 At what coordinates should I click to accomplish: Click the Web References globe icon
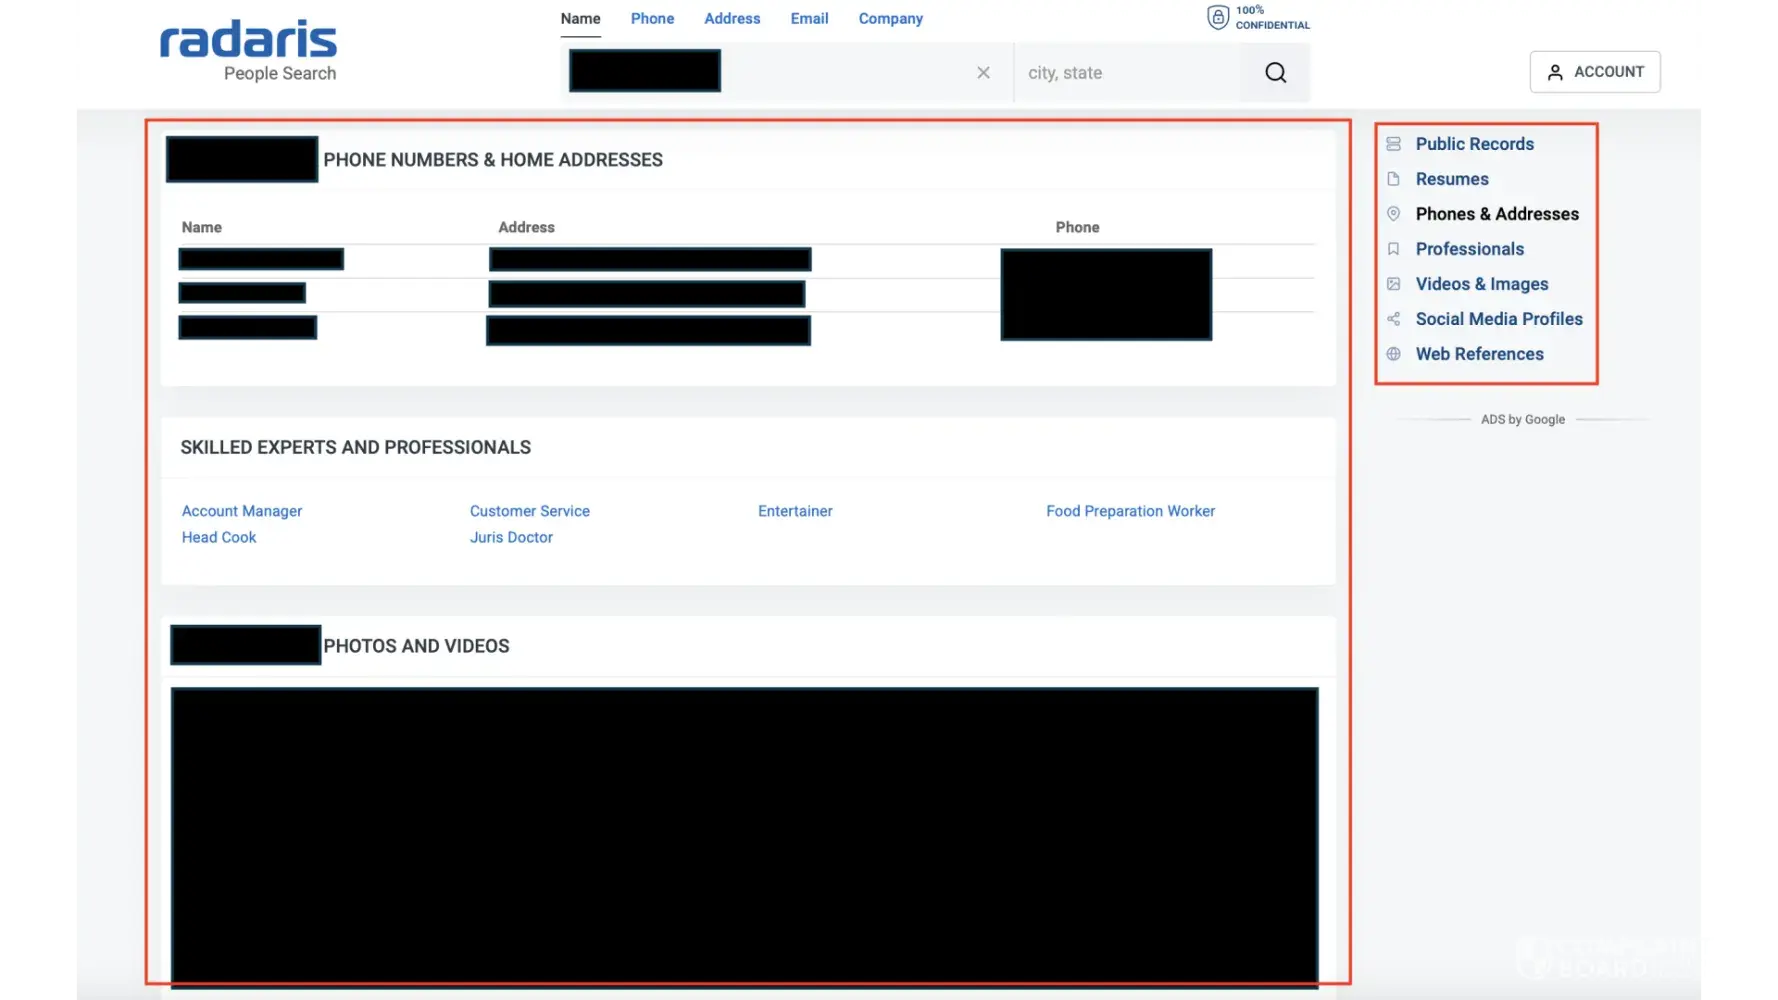point(1393,354)
